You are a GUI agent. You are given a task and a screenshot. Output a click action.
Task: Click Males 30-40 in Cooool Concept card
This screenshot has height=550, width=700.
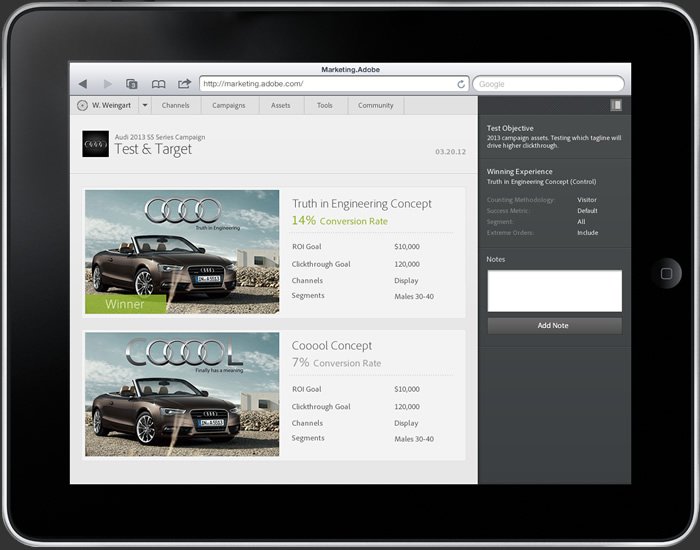click(x=414, y=439)
